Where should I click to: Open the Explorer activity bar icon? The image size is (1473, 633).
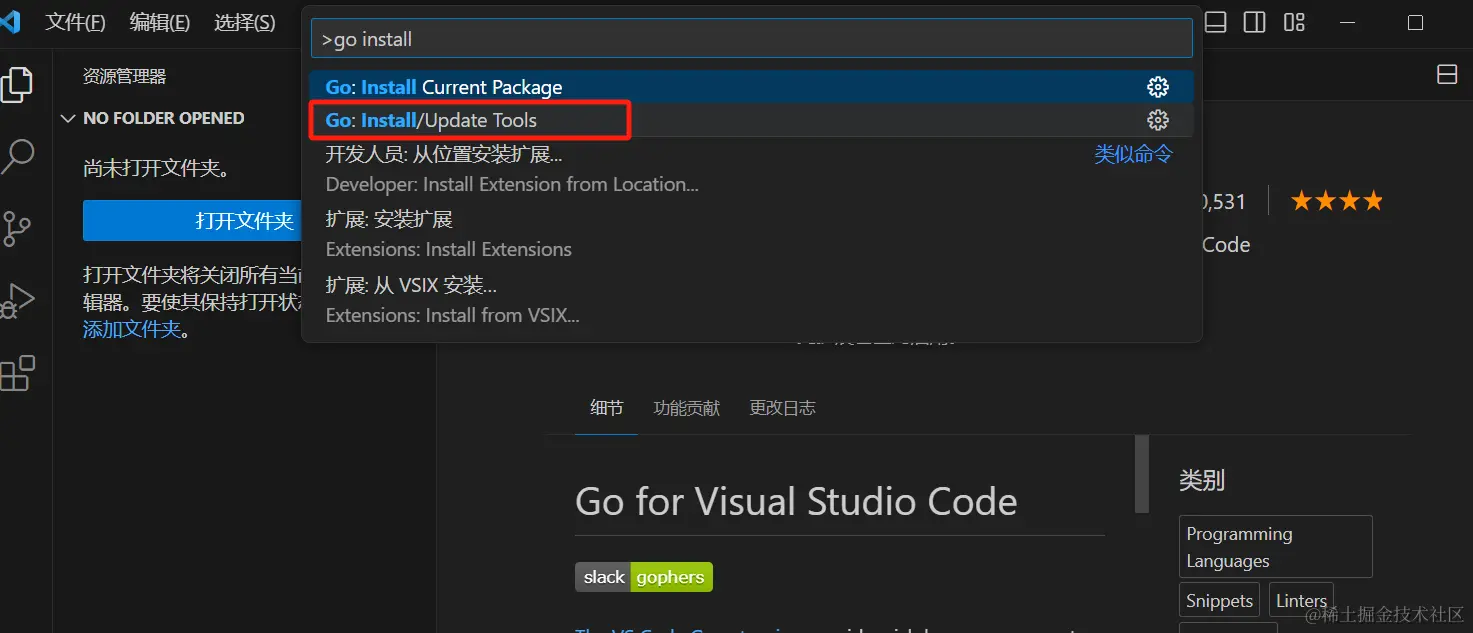click(17, 85)
